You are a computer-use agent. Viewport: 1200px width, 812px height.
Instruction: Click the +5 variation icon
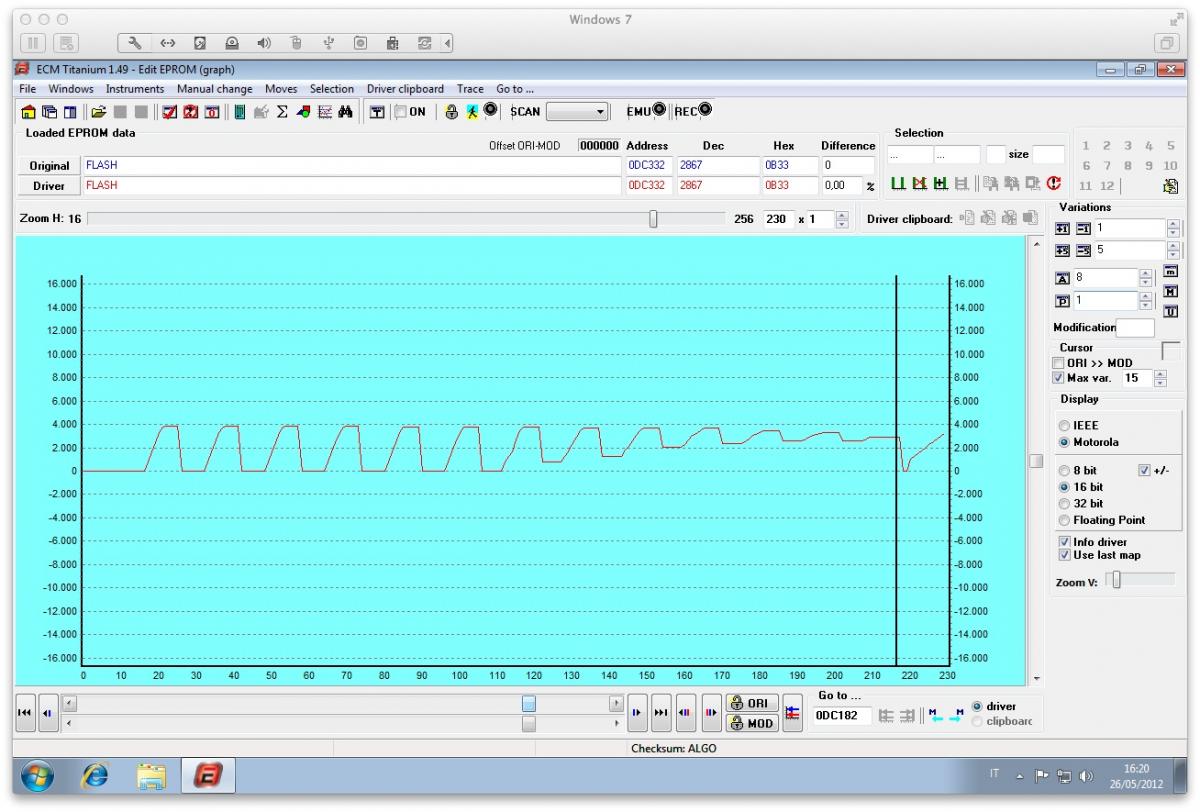click(1062, 251)
